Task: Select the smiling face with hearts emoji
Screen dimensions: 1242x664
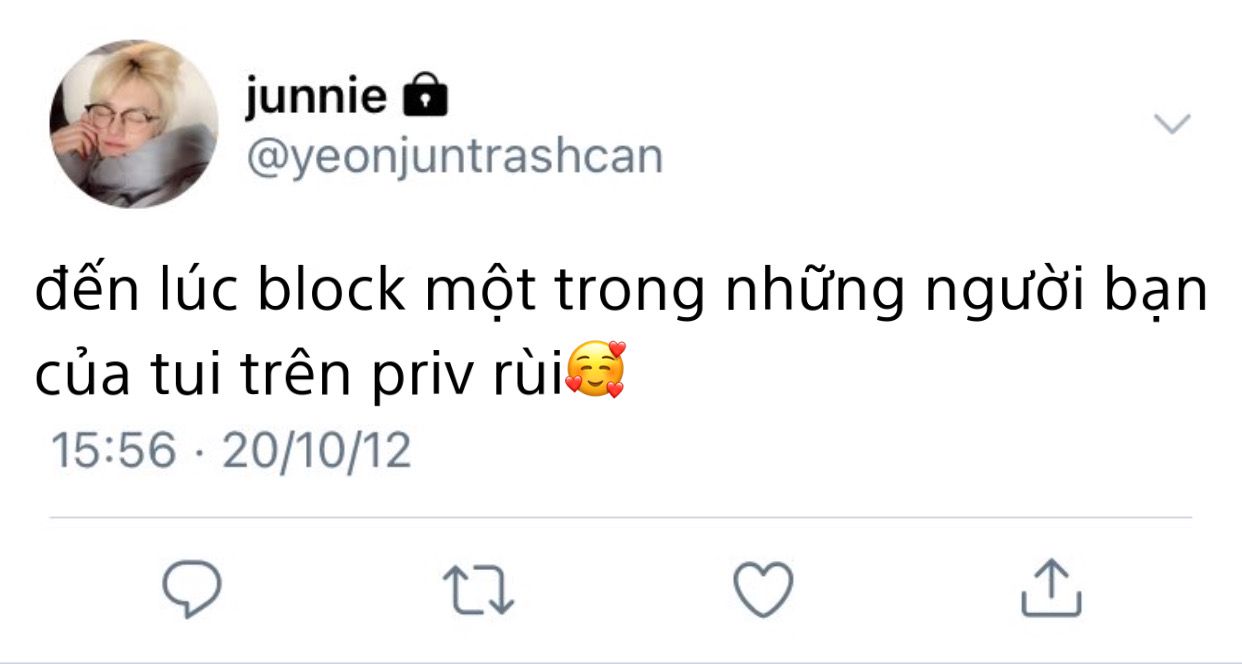Action: (x=596, y=370)
